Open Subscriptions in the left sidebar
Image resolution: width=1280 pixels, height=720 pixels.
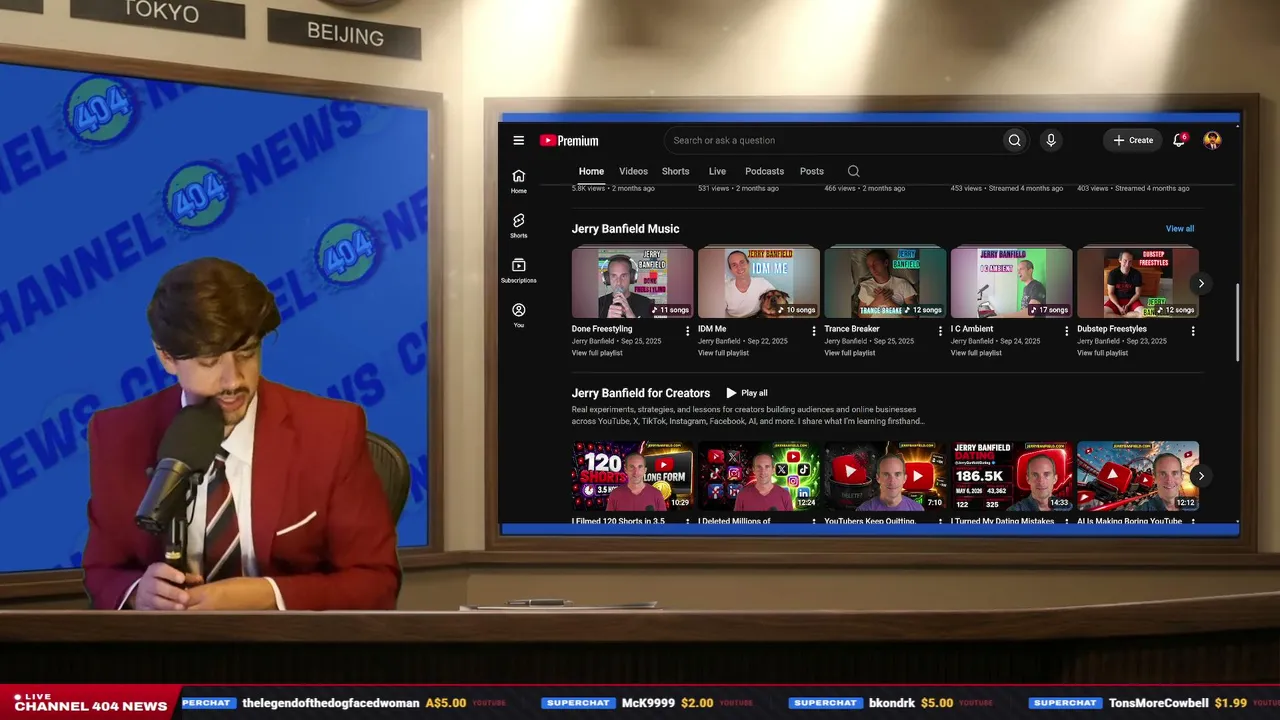518,270
